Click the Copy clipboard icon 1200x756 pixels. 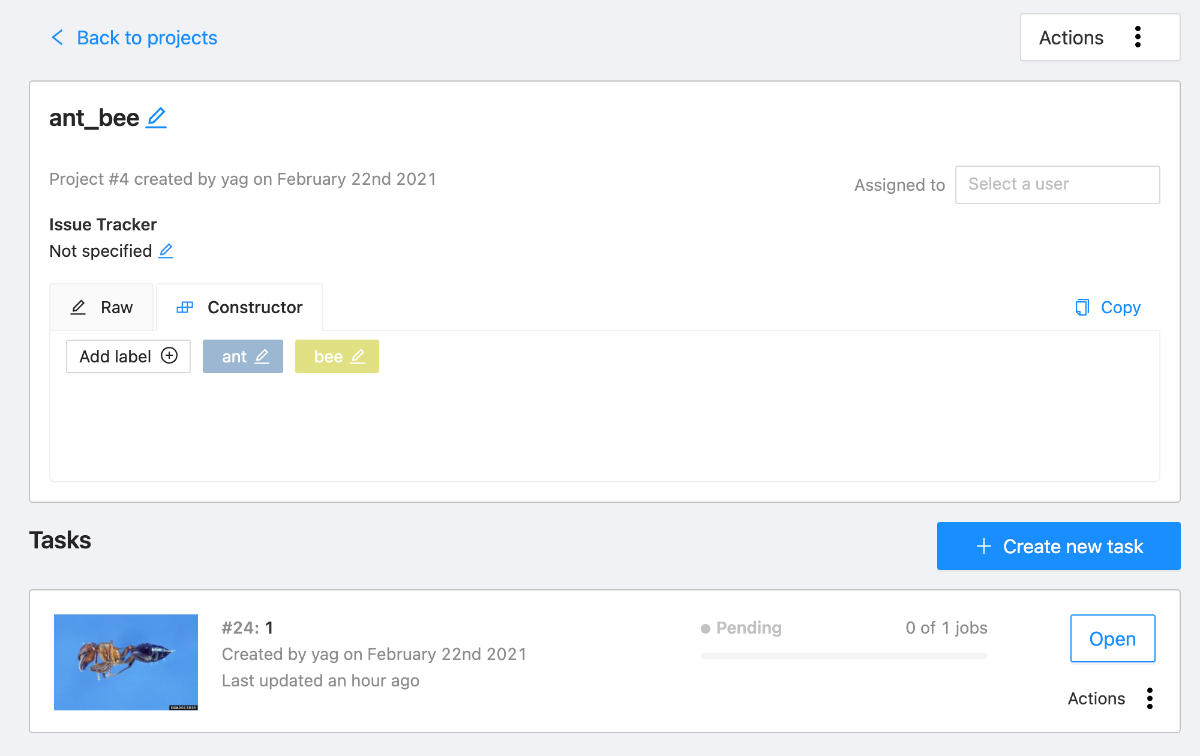pos(1082,308)
